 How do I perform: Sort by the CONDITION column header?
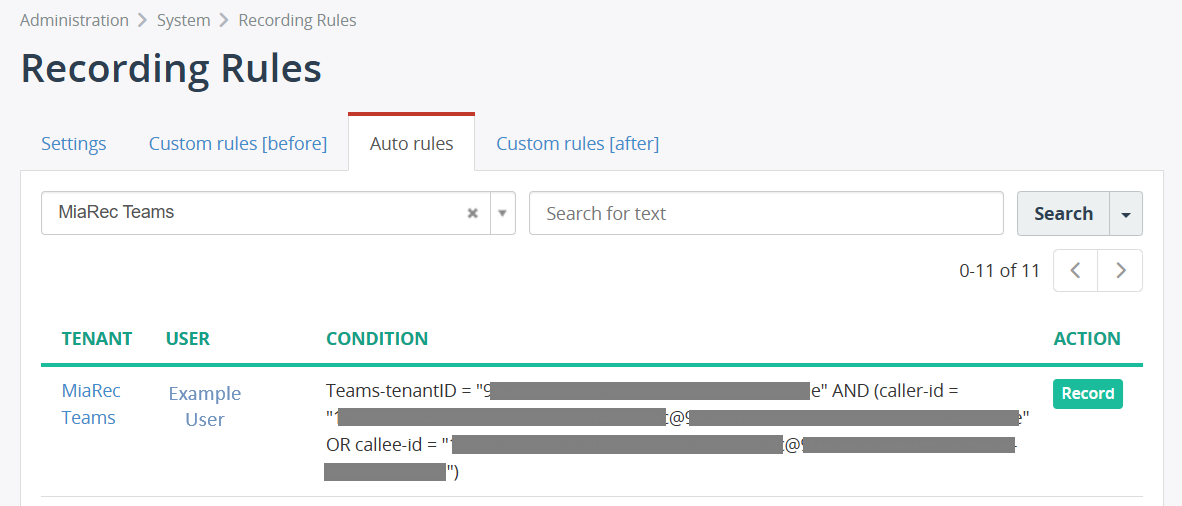tap(377, 339)
